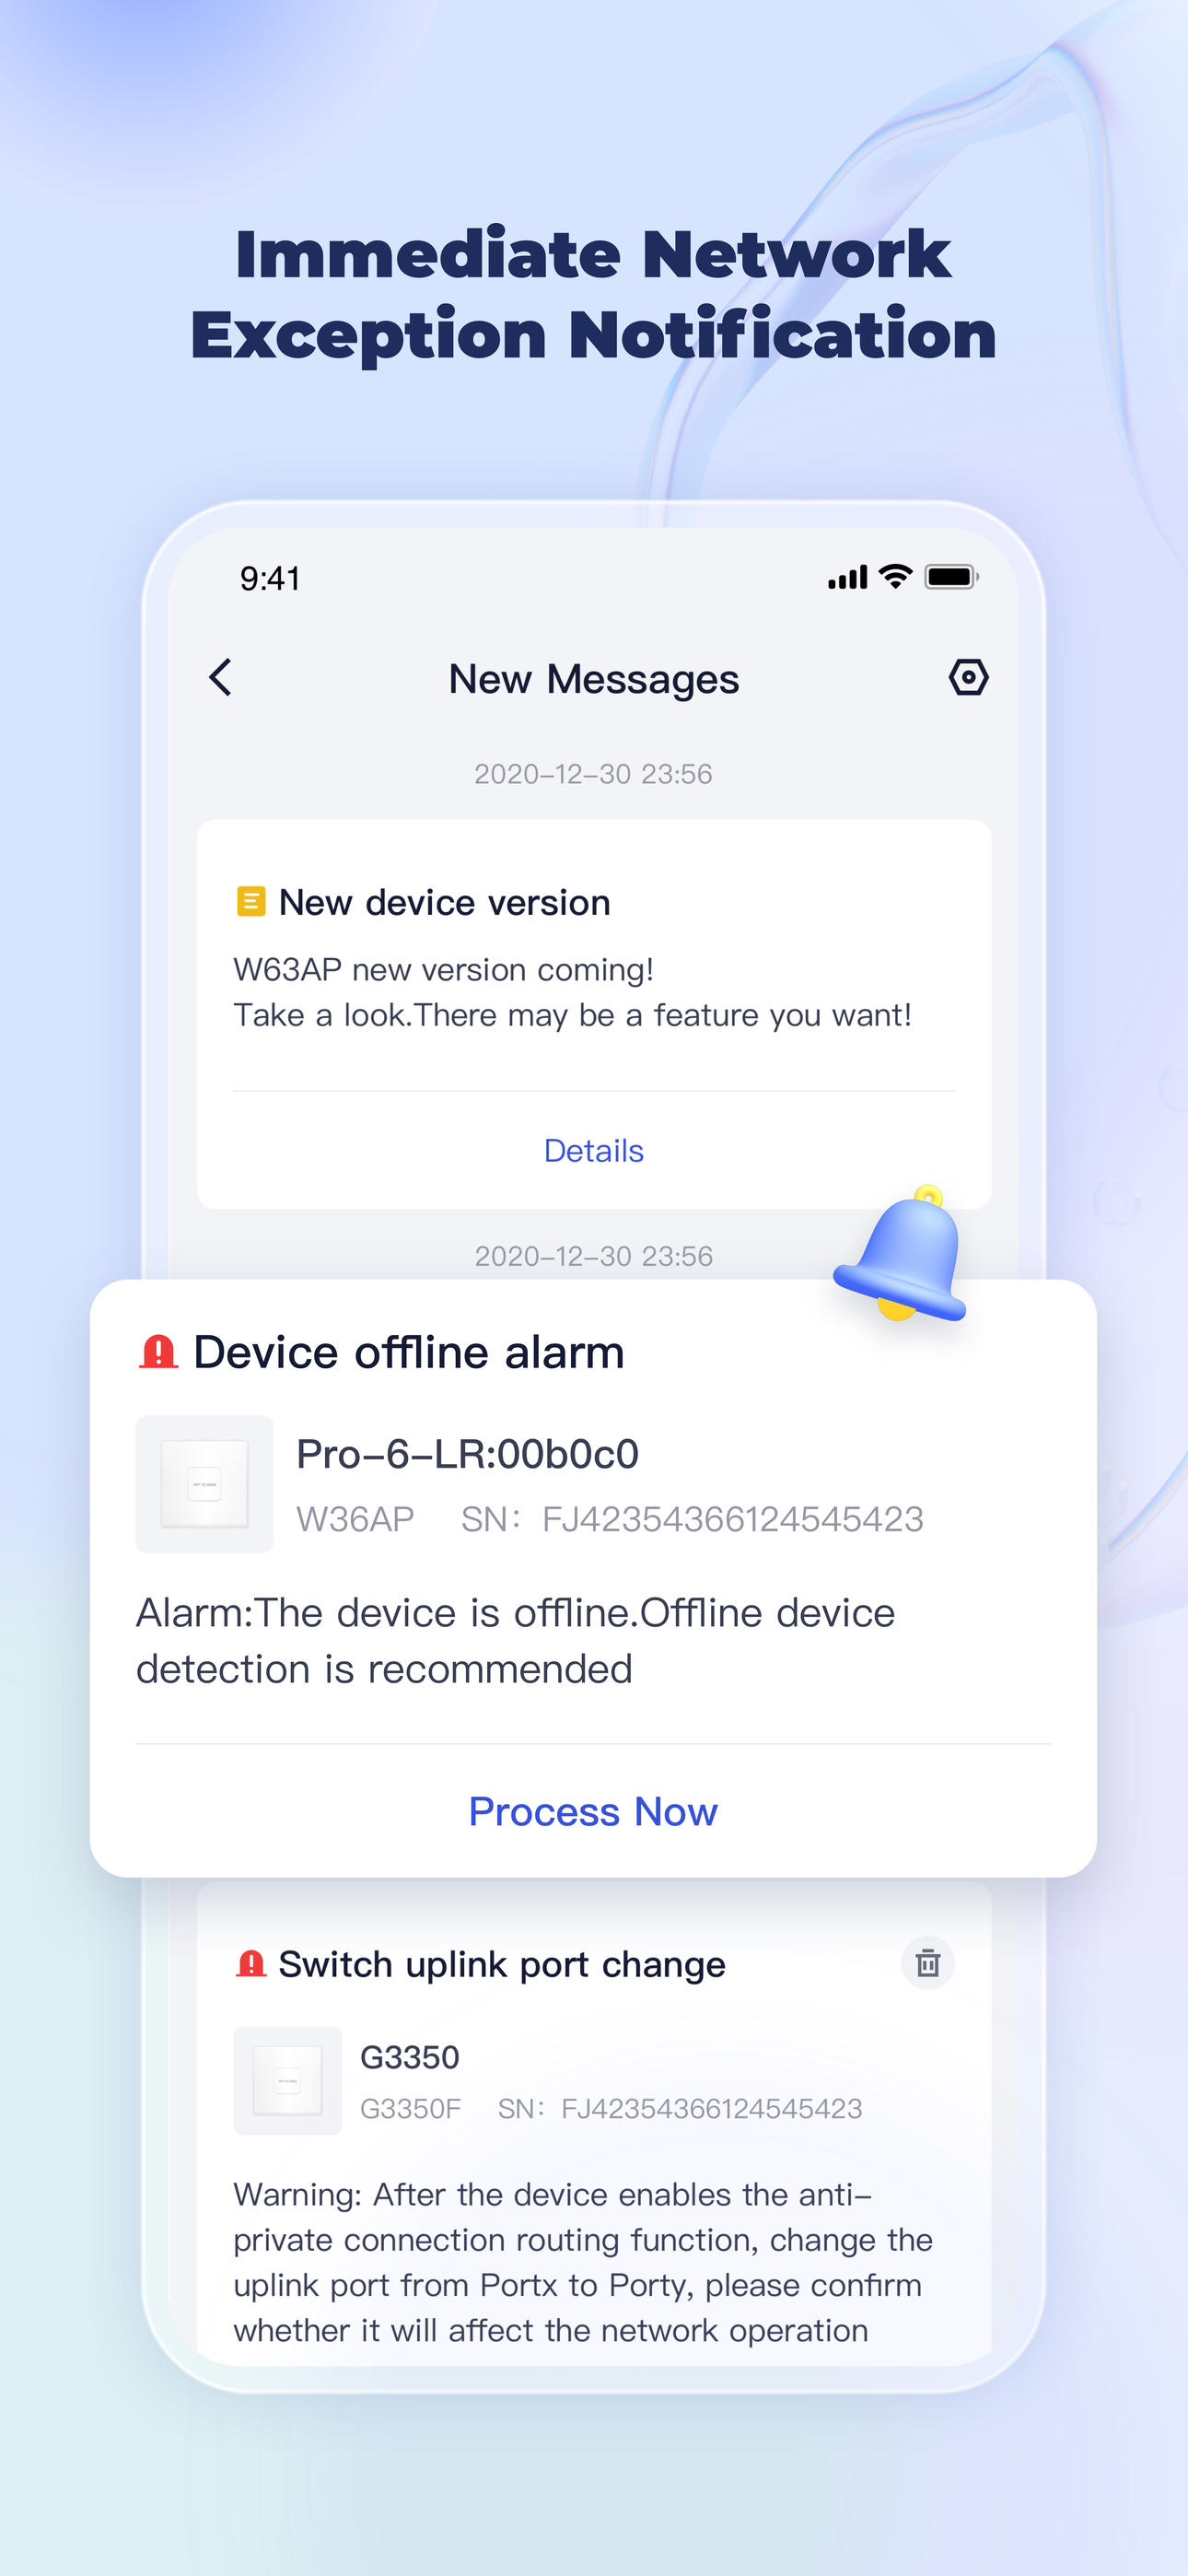Click yellow note icon beside New device version
Screen dimensions: 1188x2576
click(x=250, y=901)
